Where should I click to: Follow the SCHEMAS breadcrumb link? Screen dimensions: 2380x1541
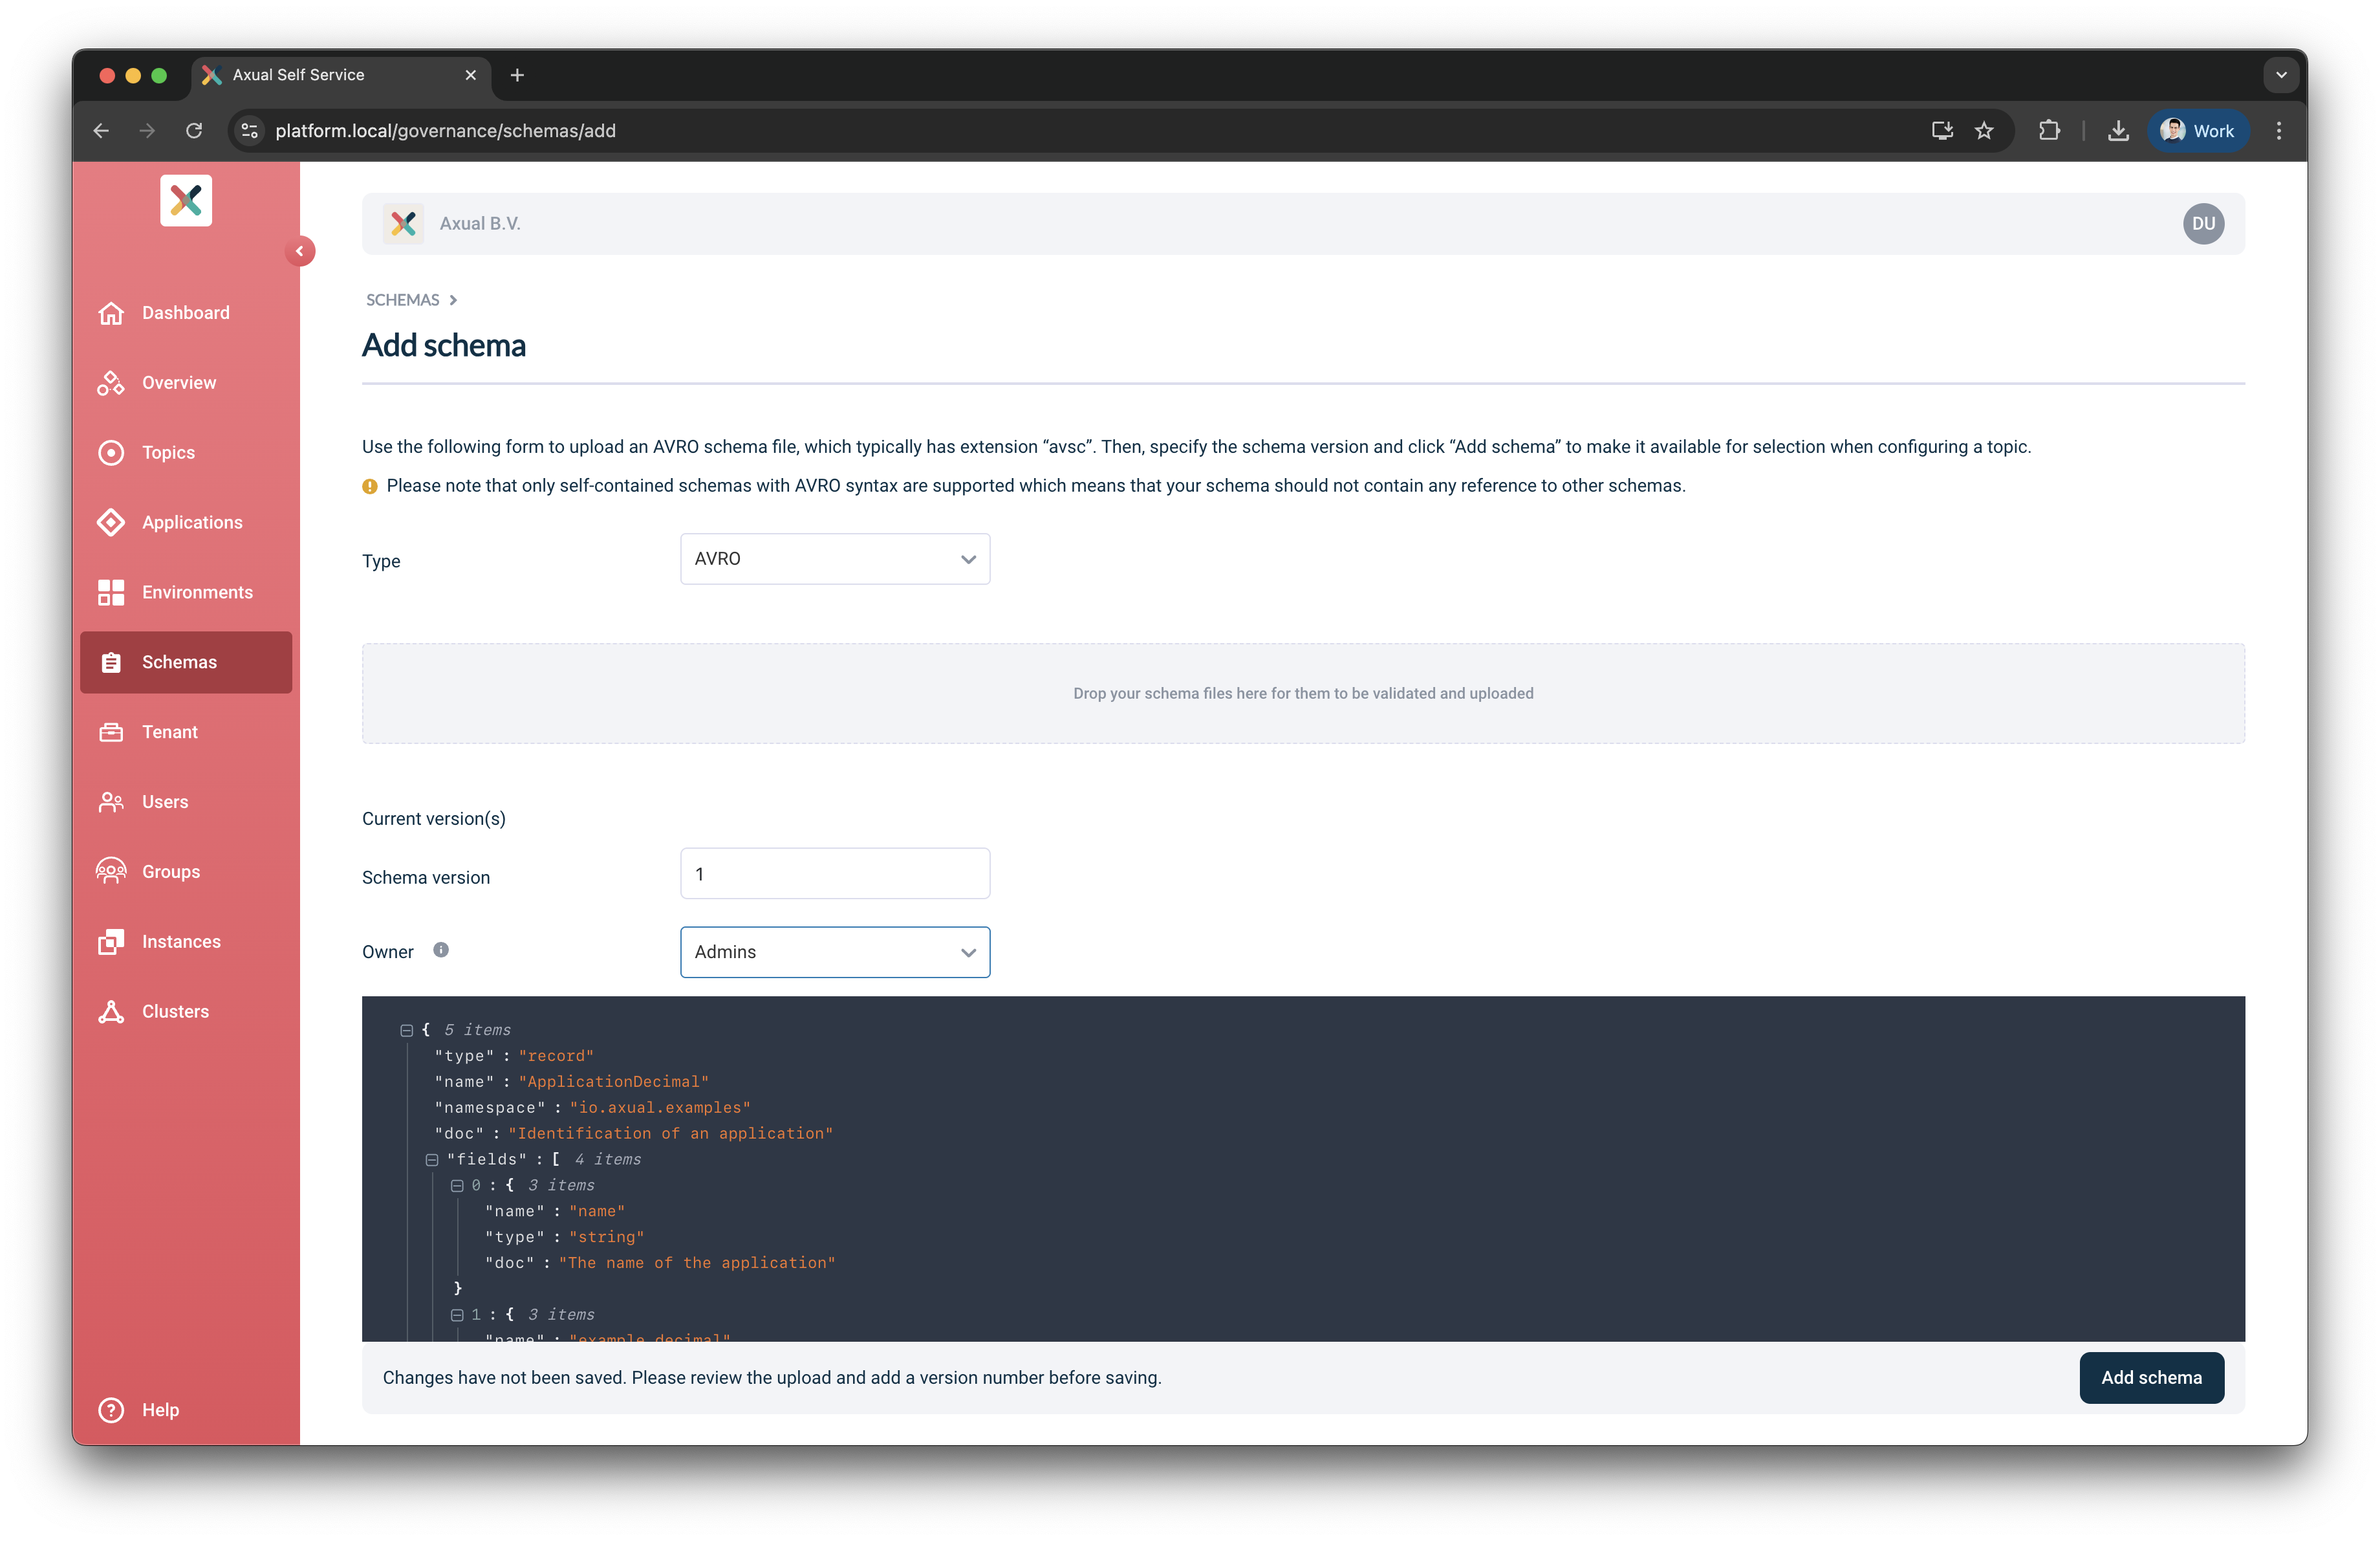click(x=402, y=300)
